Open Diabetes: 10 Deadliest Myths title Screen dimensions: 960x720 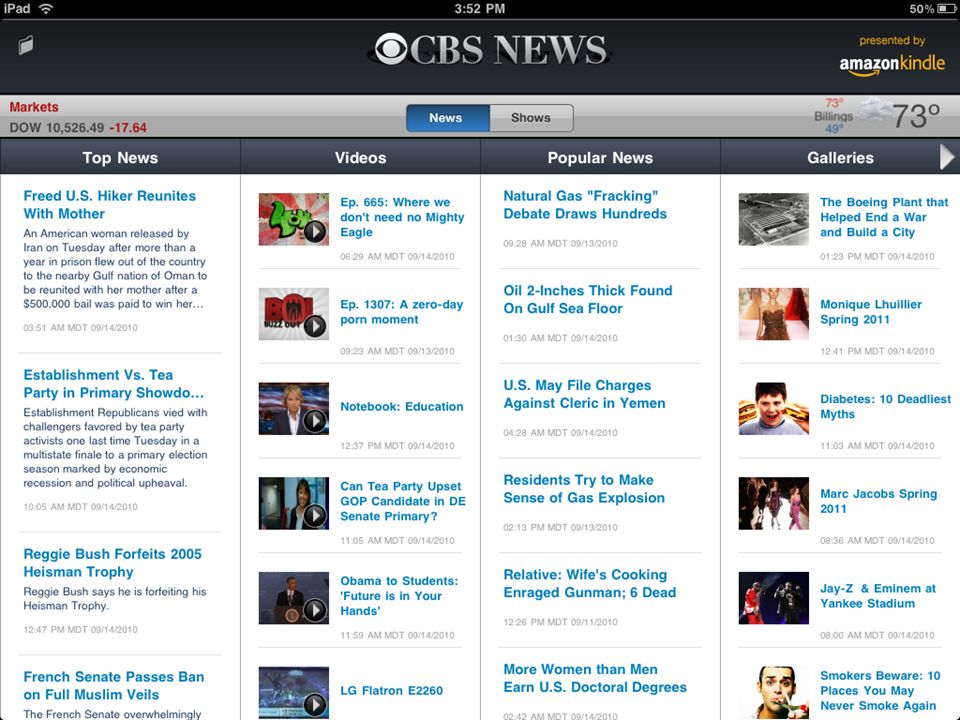[885, 407]
